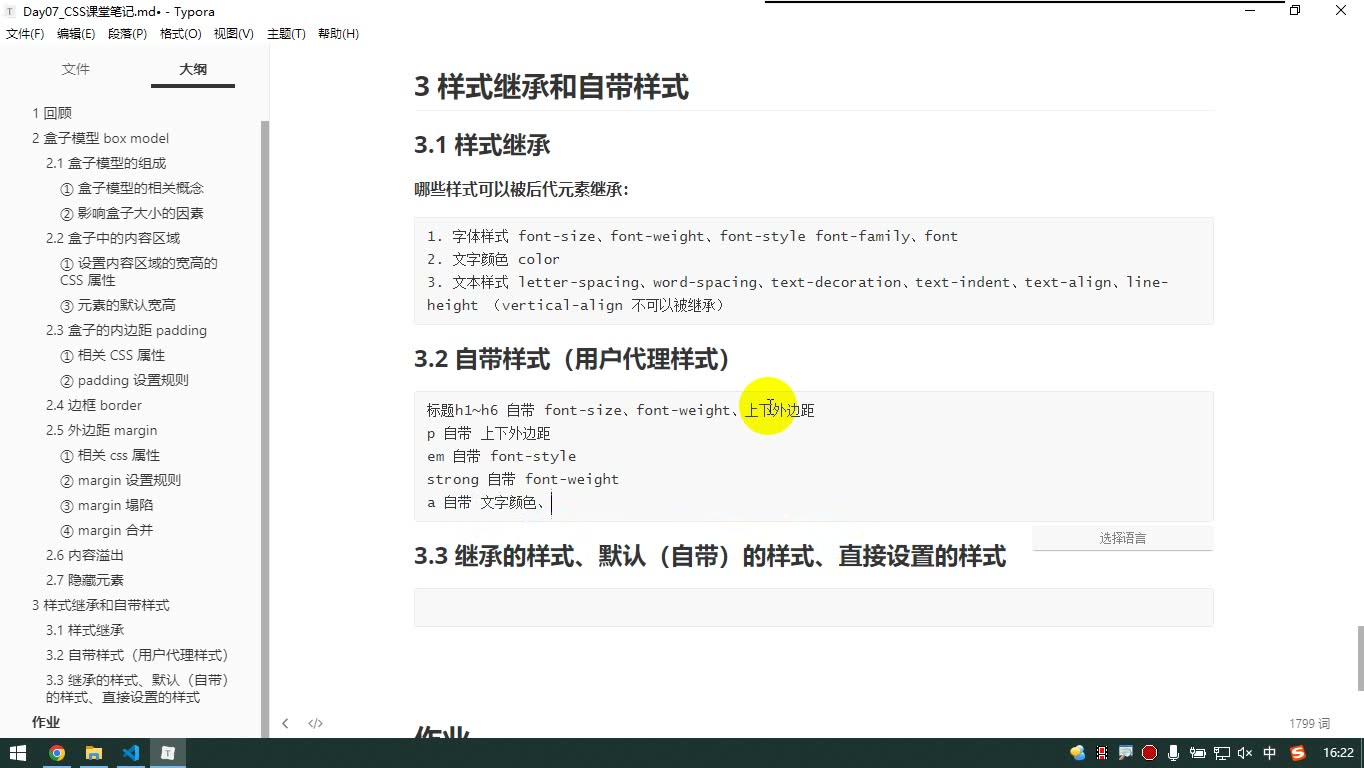
Task: Click the Typora taskbar icon
Action: 168,753
